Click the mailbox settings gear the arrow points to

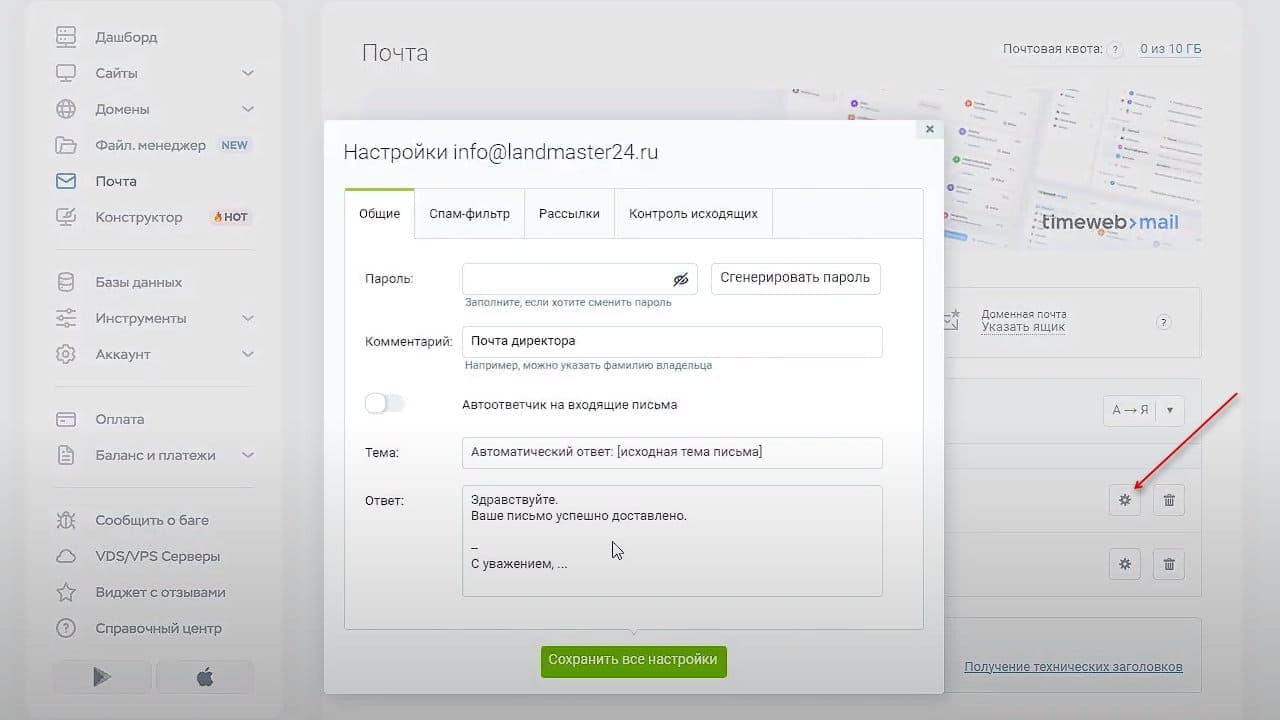click(x=1125, y=500)
